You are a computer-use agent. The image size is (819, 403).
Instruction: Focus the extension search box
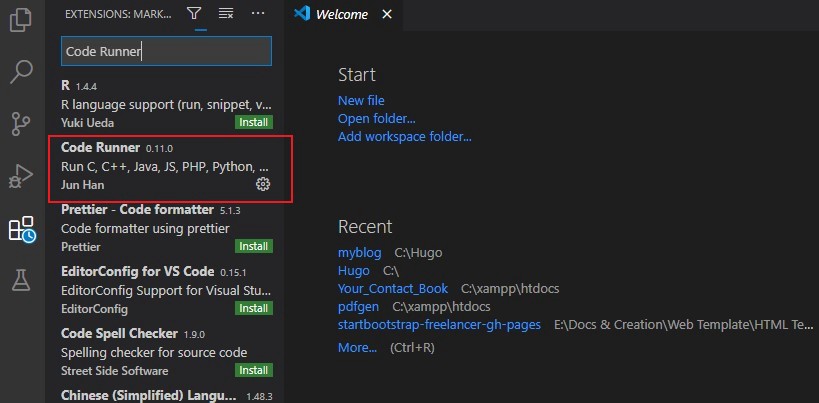click(166, 51)
